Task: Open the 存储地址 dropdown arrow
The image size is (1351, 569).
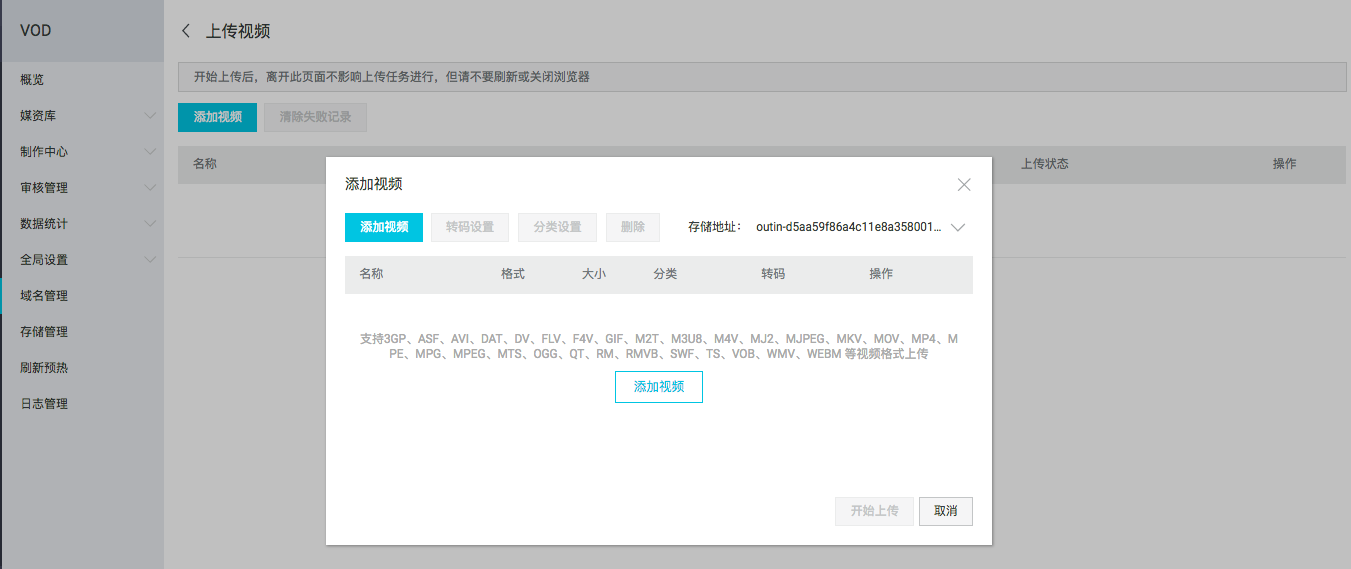Action: [958, 227]
